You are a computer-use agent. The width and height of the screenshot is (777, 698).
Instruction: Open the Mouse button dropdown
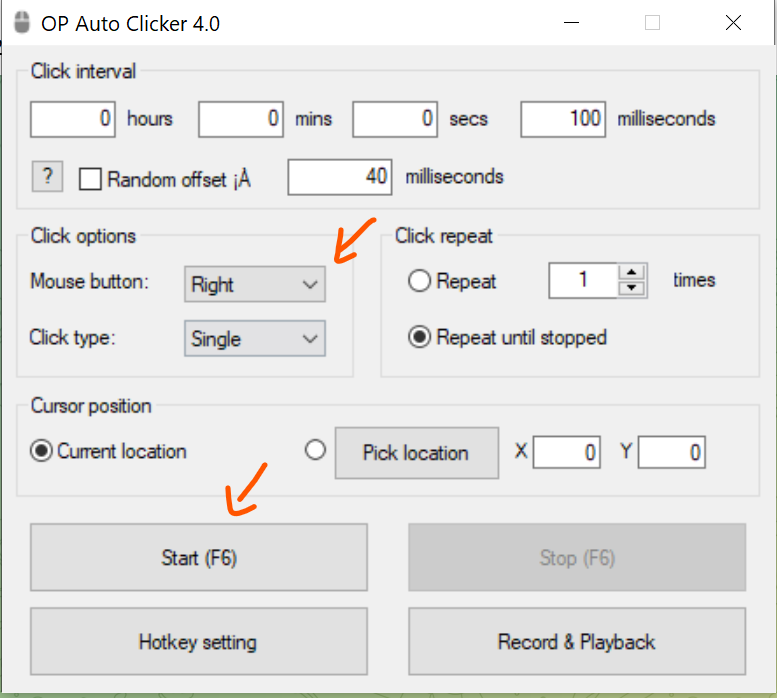click(x=255, y=284)
